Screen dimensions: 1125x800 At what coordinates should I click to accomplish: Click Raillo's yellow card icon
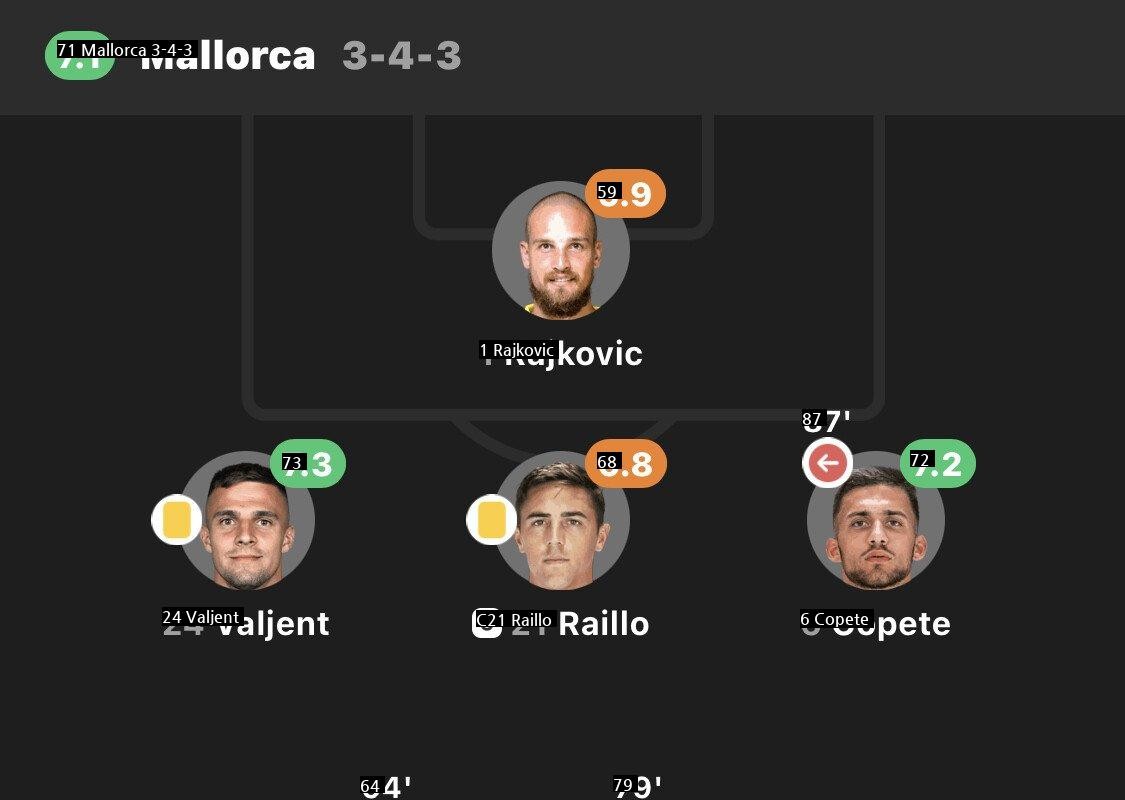click(492, 520)
